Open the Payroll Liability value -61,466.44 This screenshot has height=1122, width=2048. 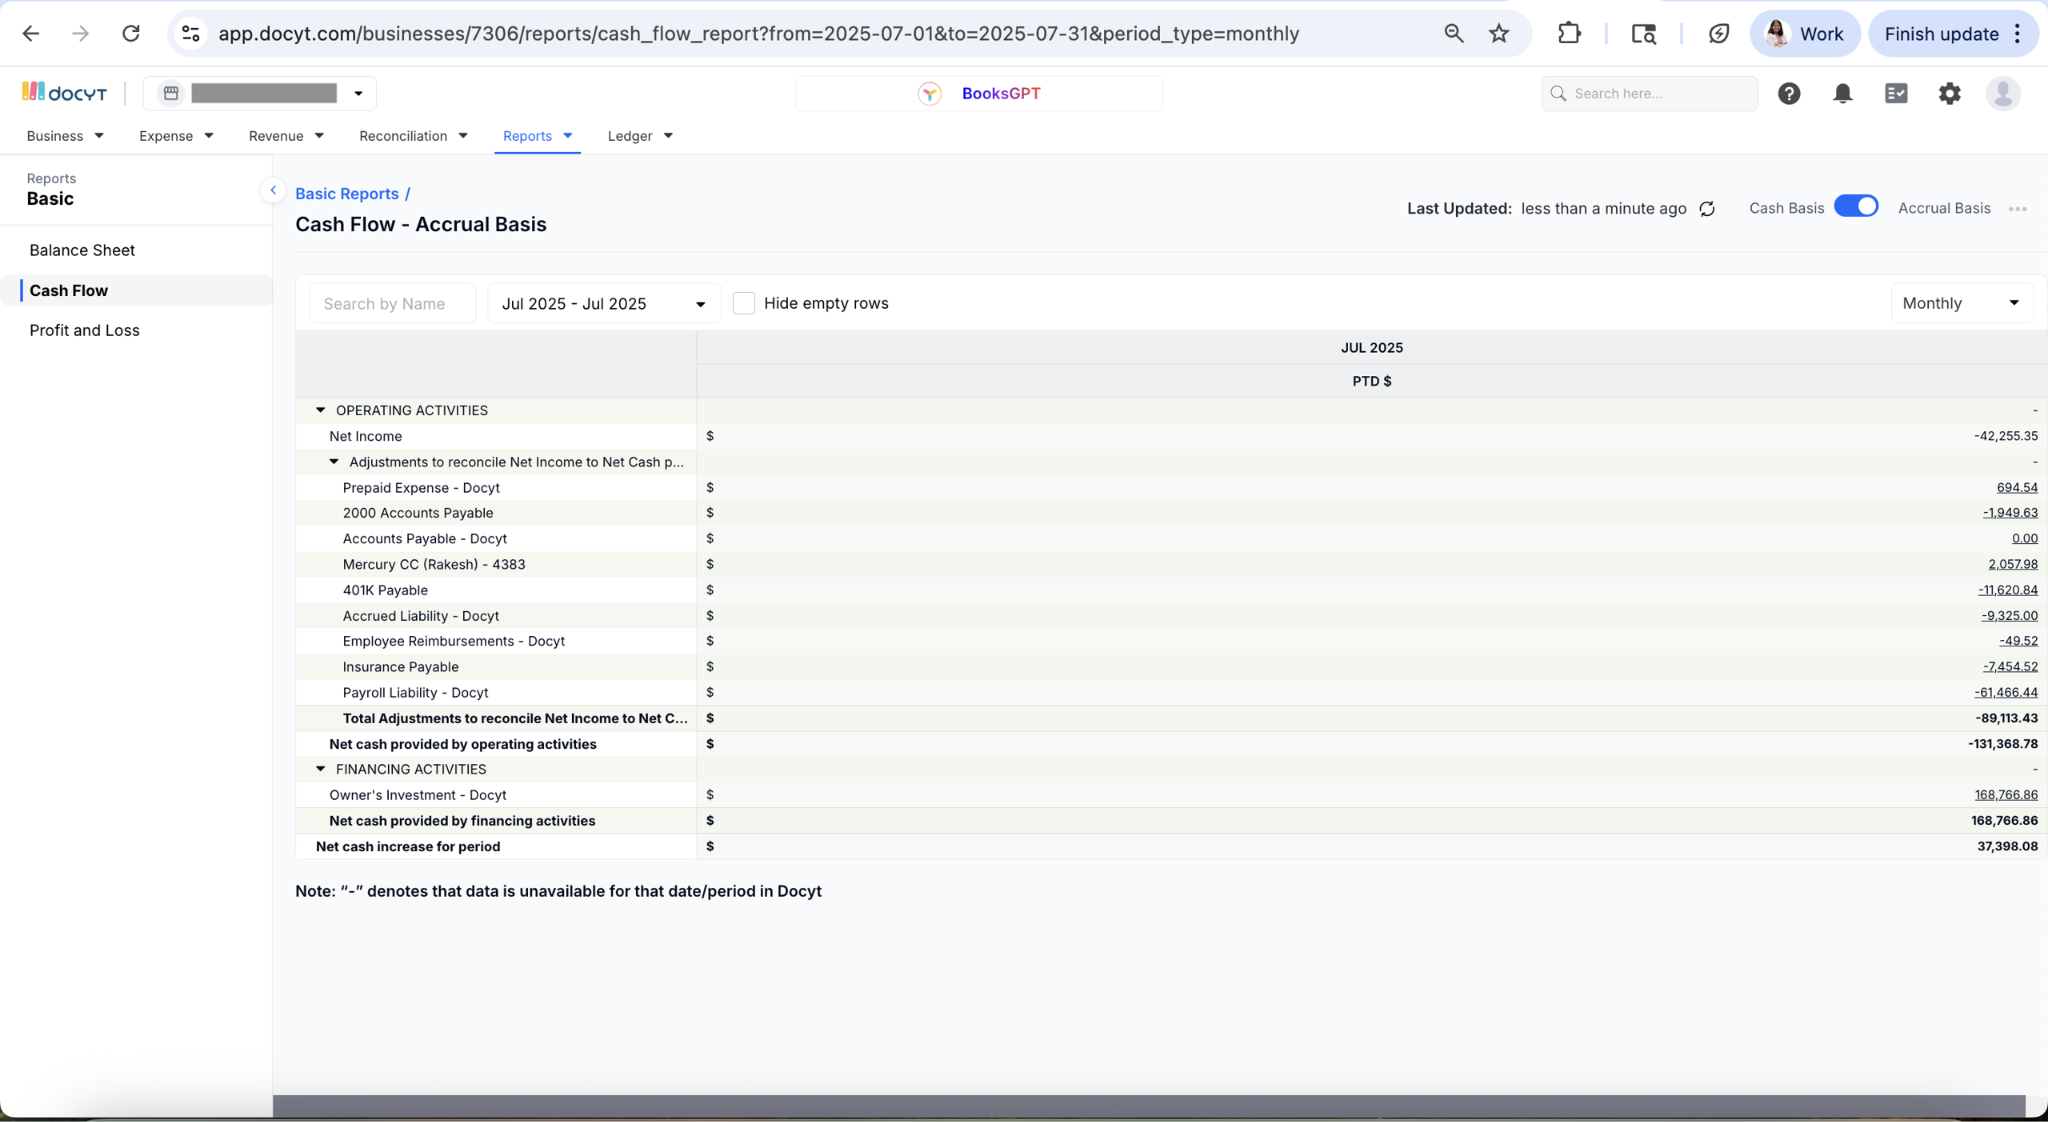[x=2006, y=692]
